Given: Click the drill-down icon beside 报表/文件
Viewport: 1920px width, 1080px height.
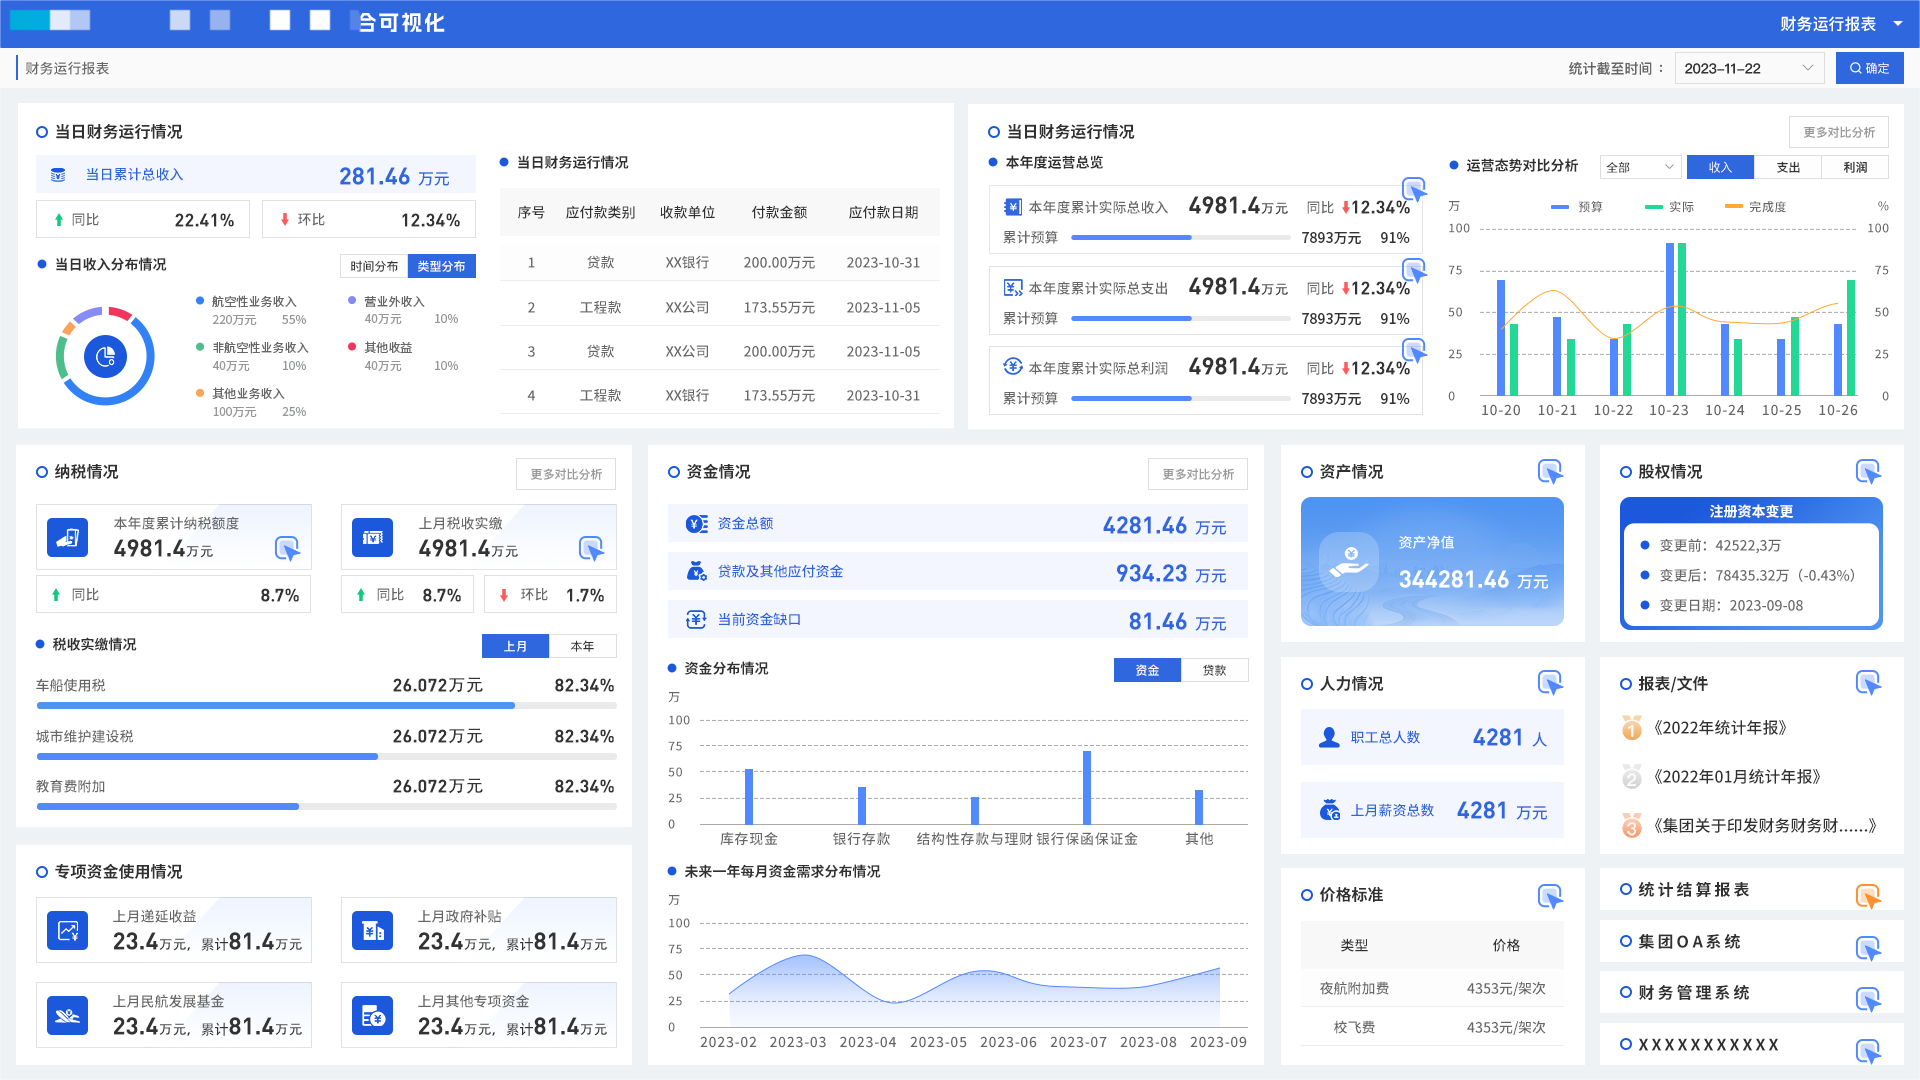Looking at the screenshot, I should [x=1868, y=683].
